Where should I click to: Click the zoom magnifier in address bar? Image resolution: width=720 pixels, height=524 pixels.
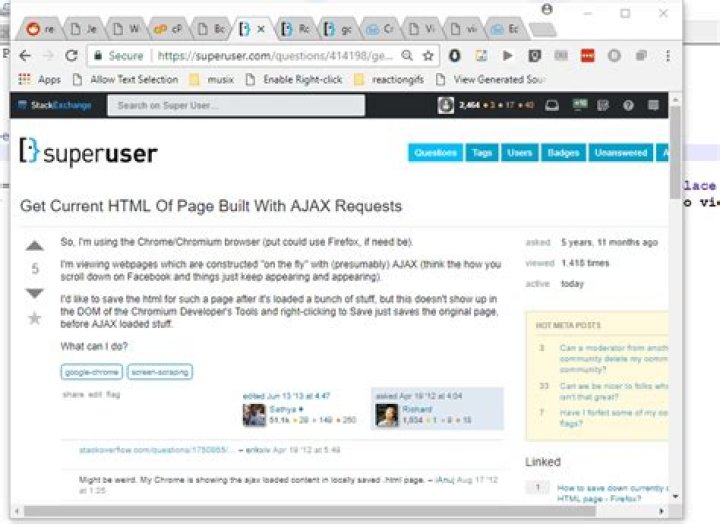pos(407,56)
